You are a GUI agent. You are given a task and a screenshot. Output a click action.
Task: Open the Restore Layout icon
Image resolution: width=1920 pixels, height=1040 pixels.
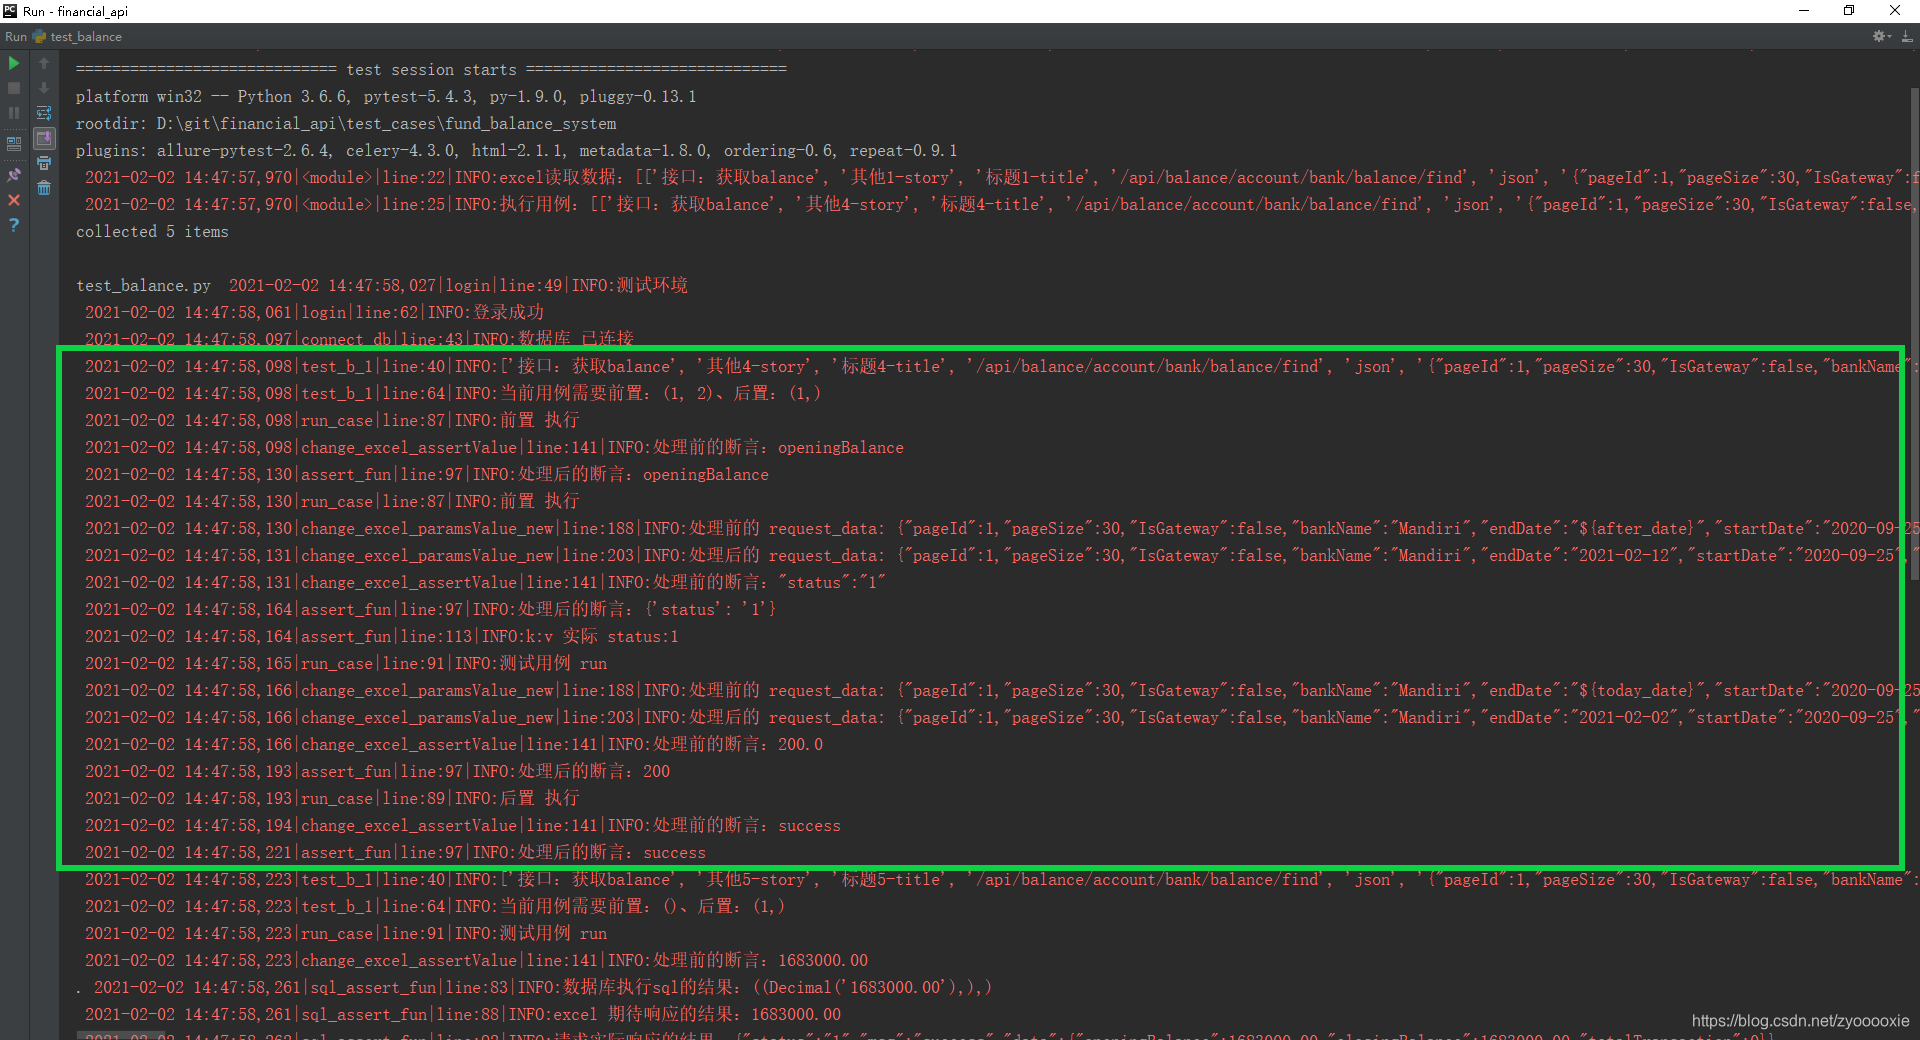pos(14,143)
